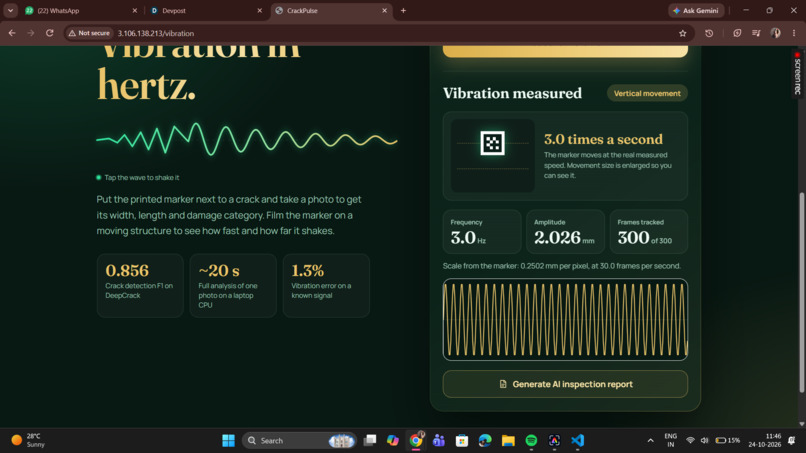This screenshot has width=806, height=453.
Task: Select the CrackPulse browser tab
Action: coord(332,10)
